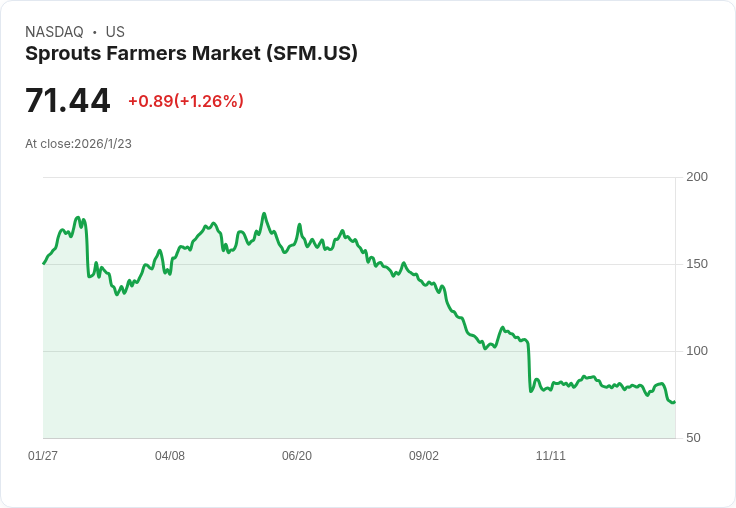Click the +0.89(+1.26%) price change

(185, 101)
